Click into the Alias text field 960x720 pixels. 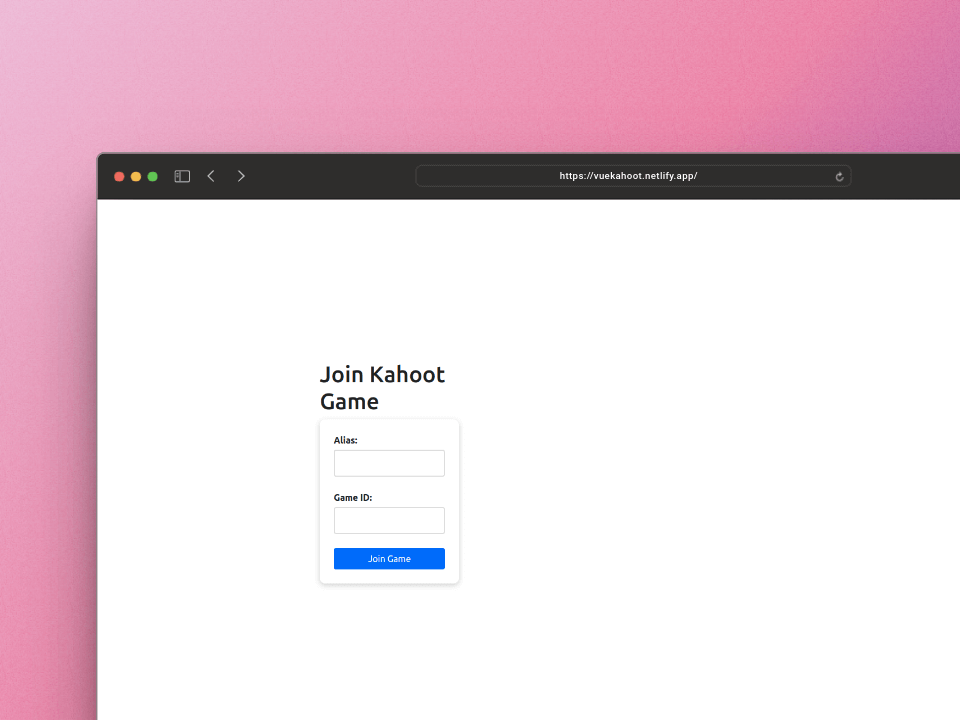pyautogui.click(x=389, y=463)
